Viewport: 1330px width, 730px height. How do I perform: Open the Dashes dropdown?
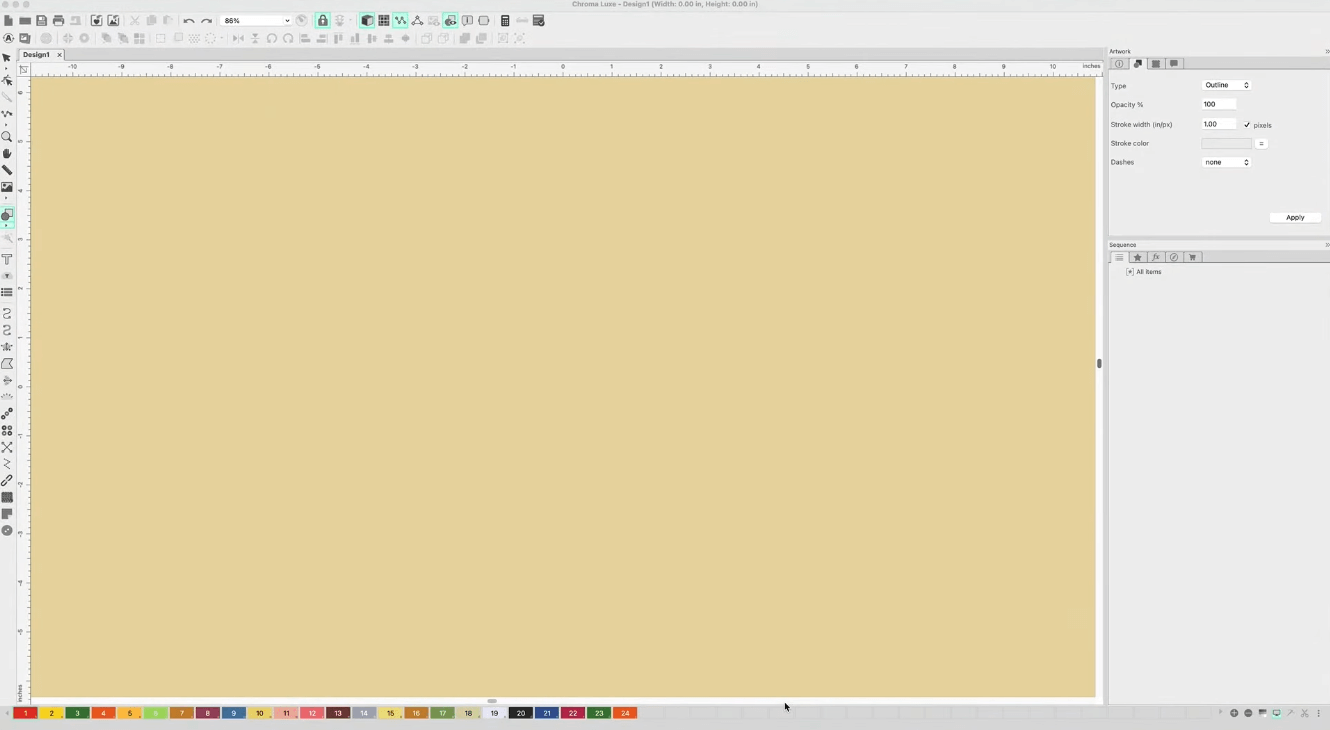pyautogui.click(x=1226, y=162)
